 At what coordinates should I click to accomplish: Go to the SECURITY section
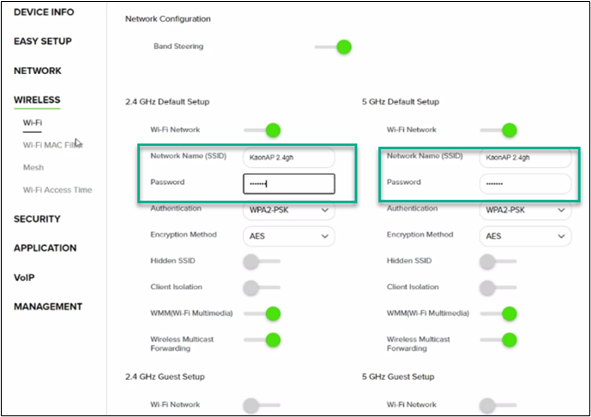(37, 219)
